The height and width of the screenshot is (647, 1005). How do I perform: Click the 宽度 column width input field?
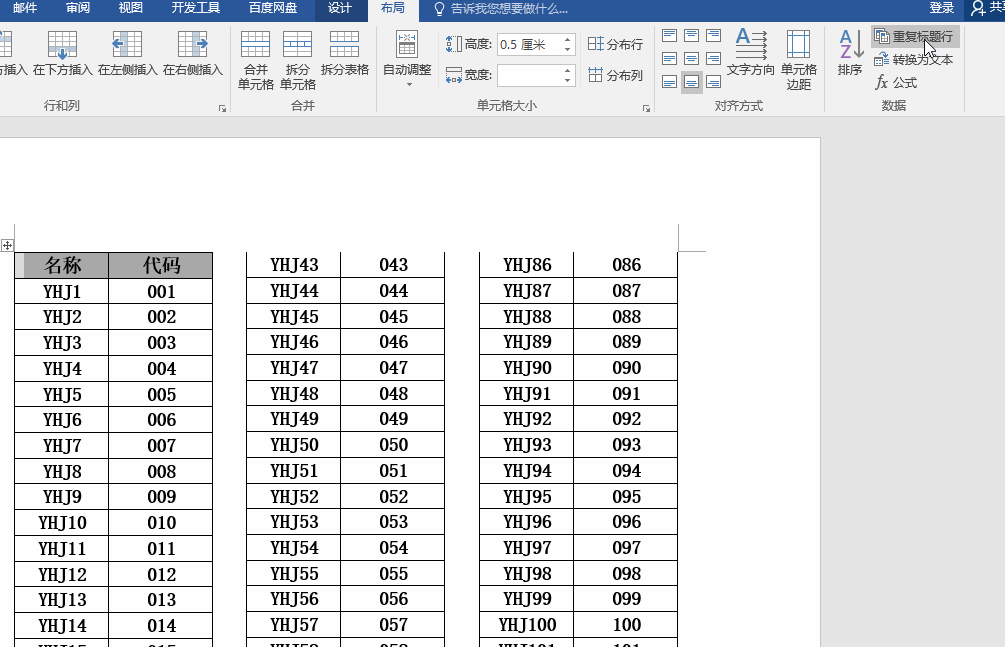click(x=529, y=75)
